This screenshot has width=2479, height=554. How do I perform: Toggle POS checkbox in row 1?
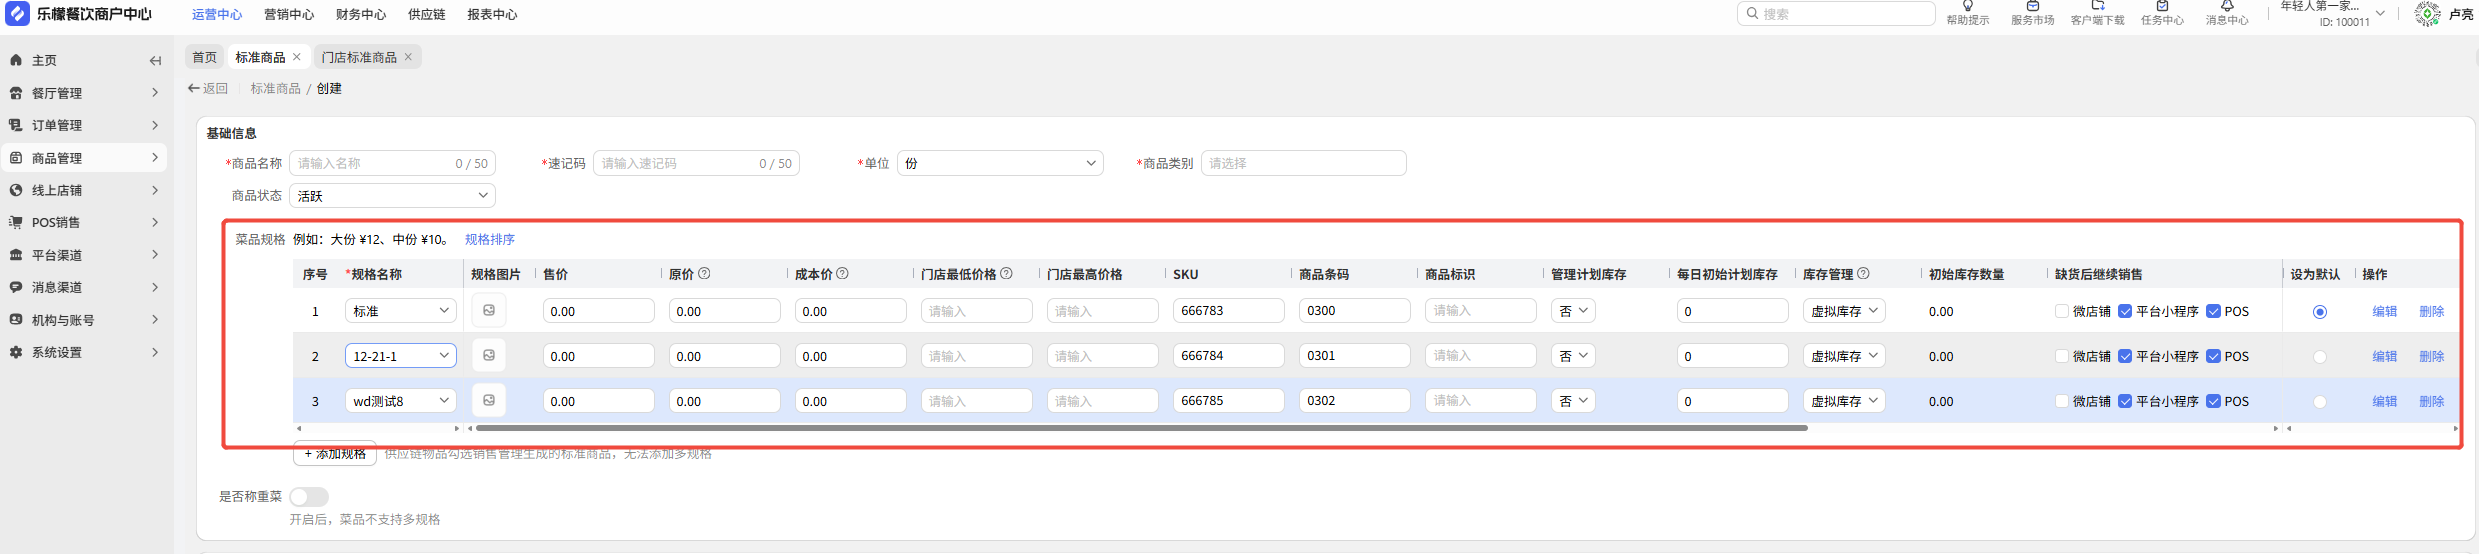2213,311
